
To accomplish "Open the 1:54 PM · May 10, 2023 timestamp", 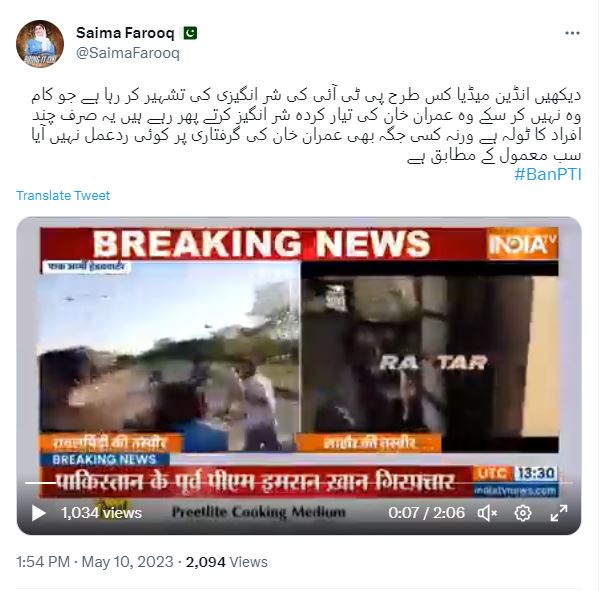I will click(95, 562).
